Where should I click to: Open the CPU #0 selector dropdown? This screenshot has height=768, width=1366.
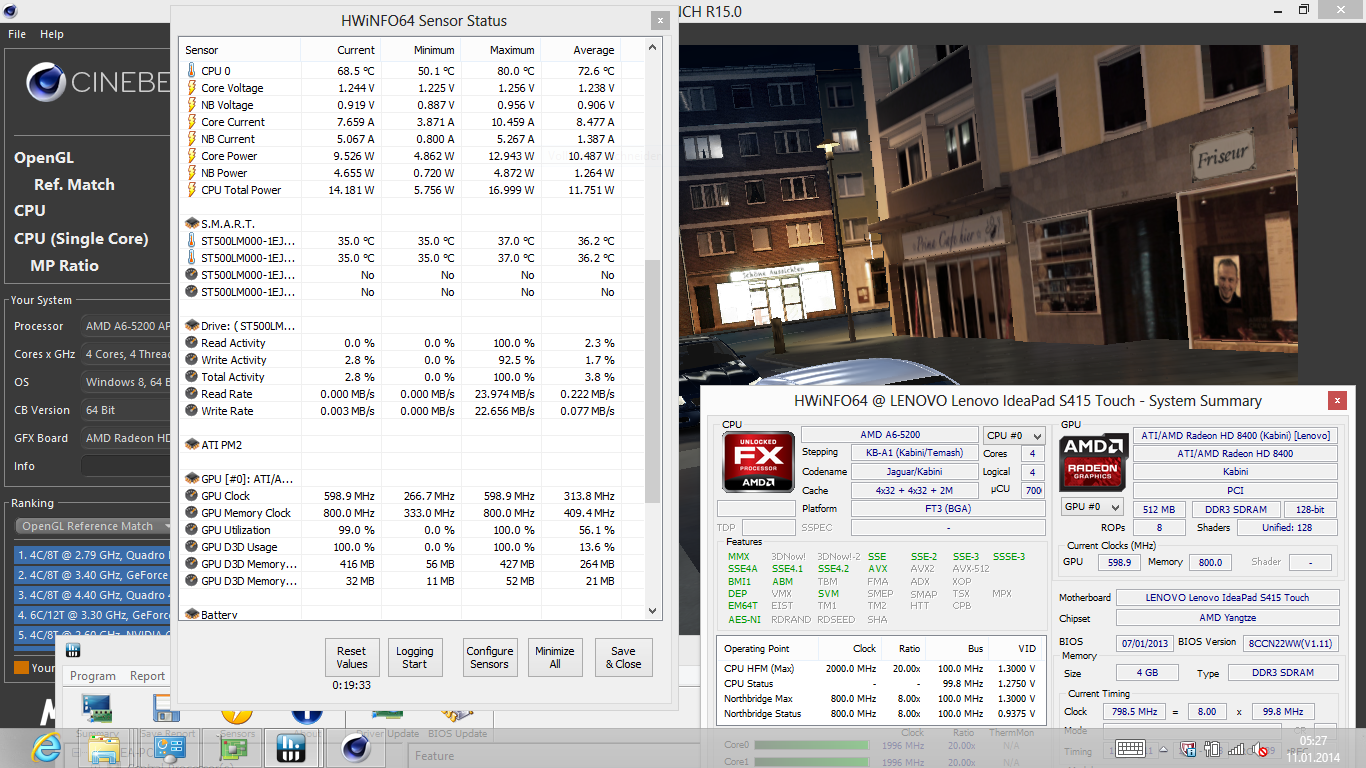(1013, 436)
